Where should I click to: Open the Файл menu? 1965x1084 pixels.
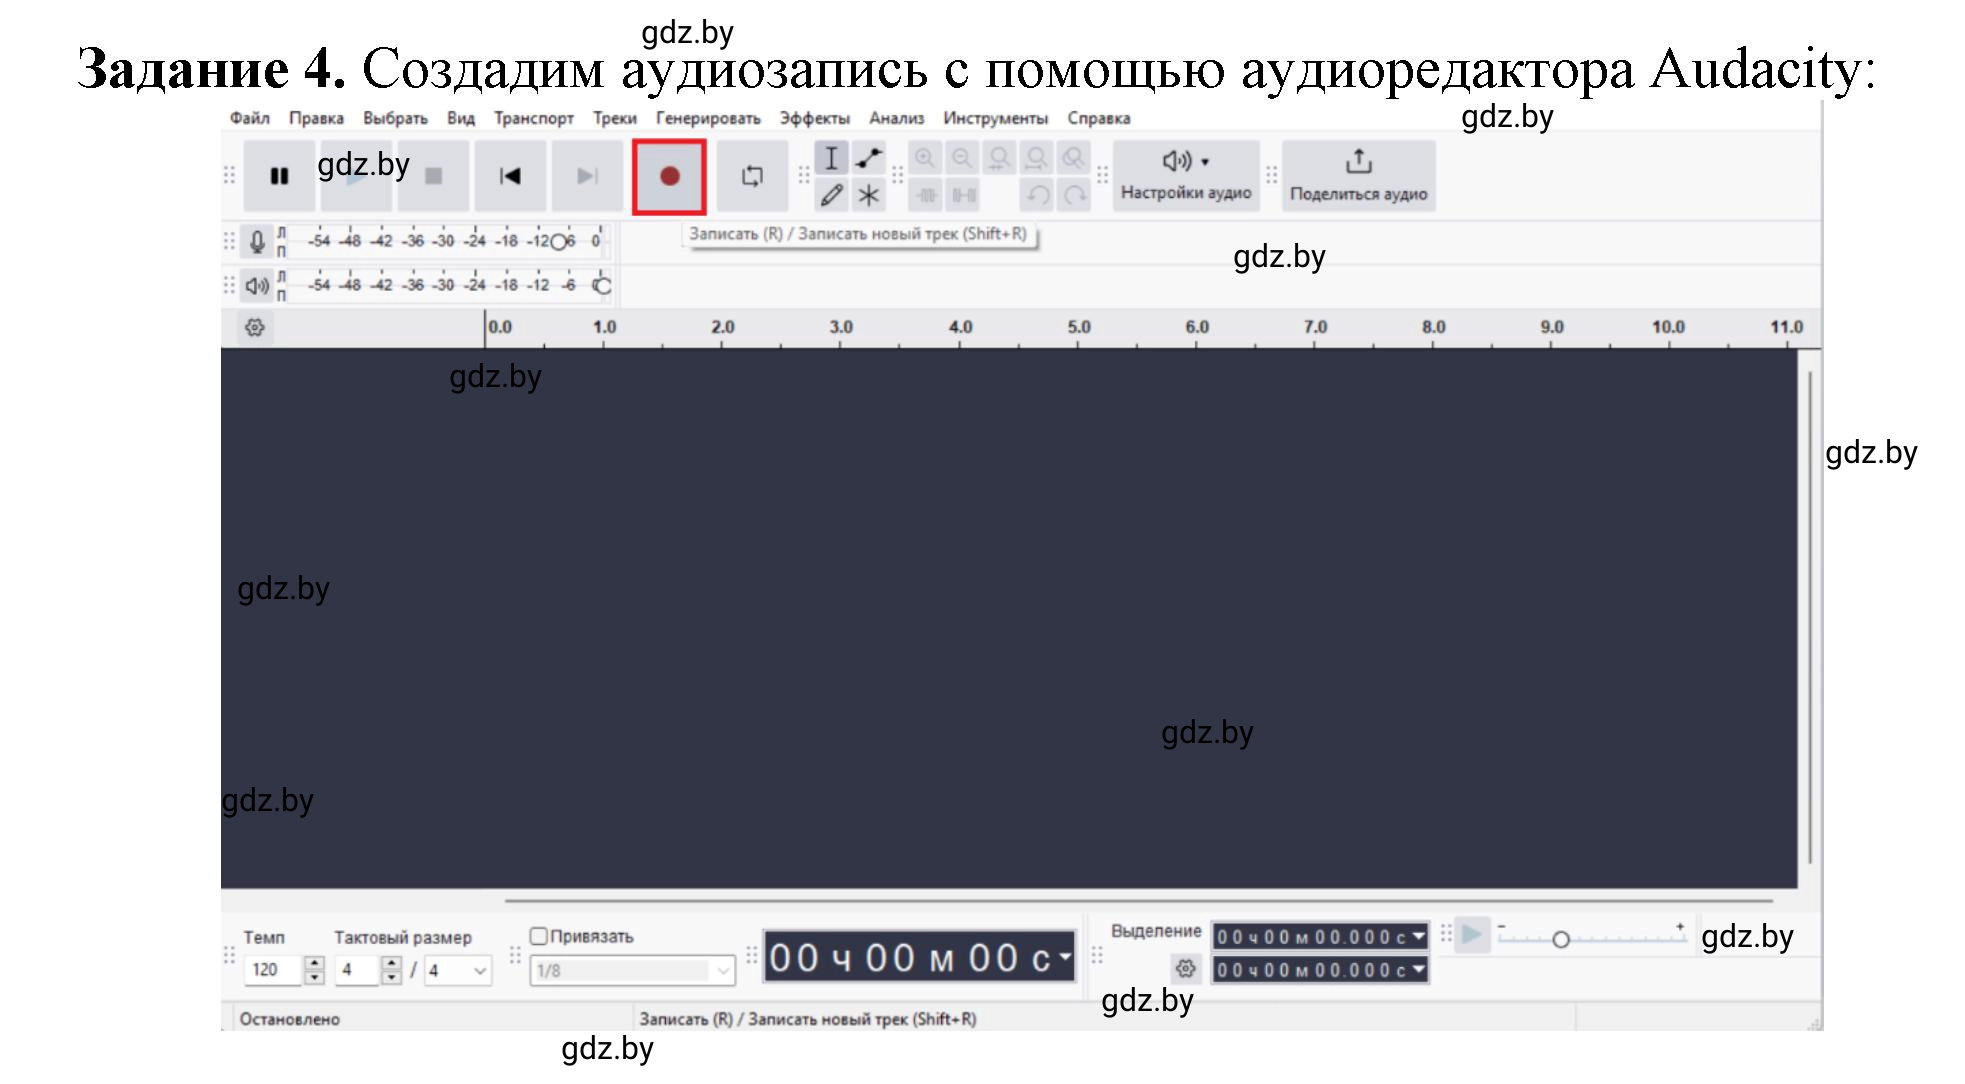[x=250, y=118]
